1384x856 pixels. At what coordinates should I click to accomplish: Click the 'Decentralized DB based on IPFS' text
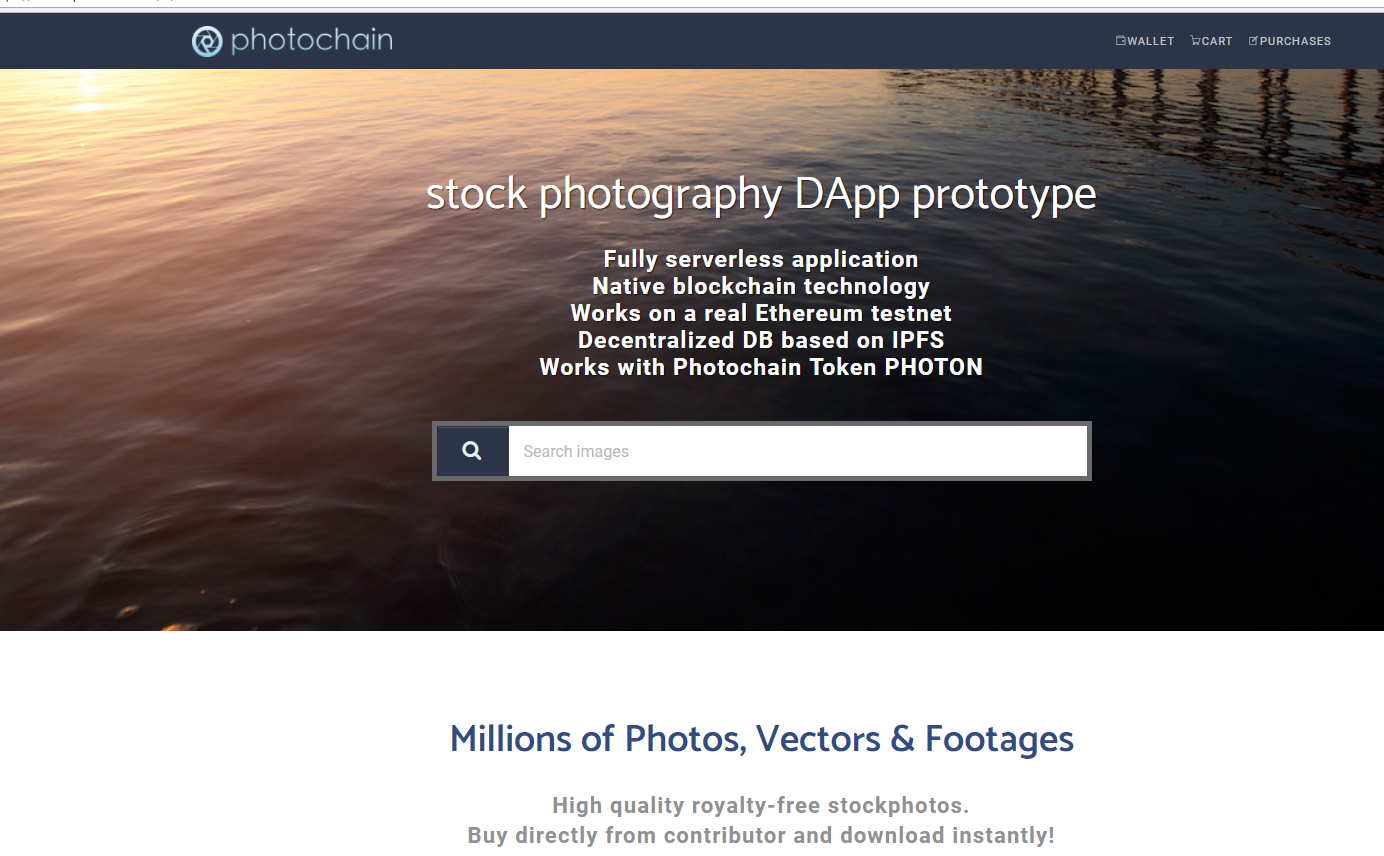click(761, 340)
